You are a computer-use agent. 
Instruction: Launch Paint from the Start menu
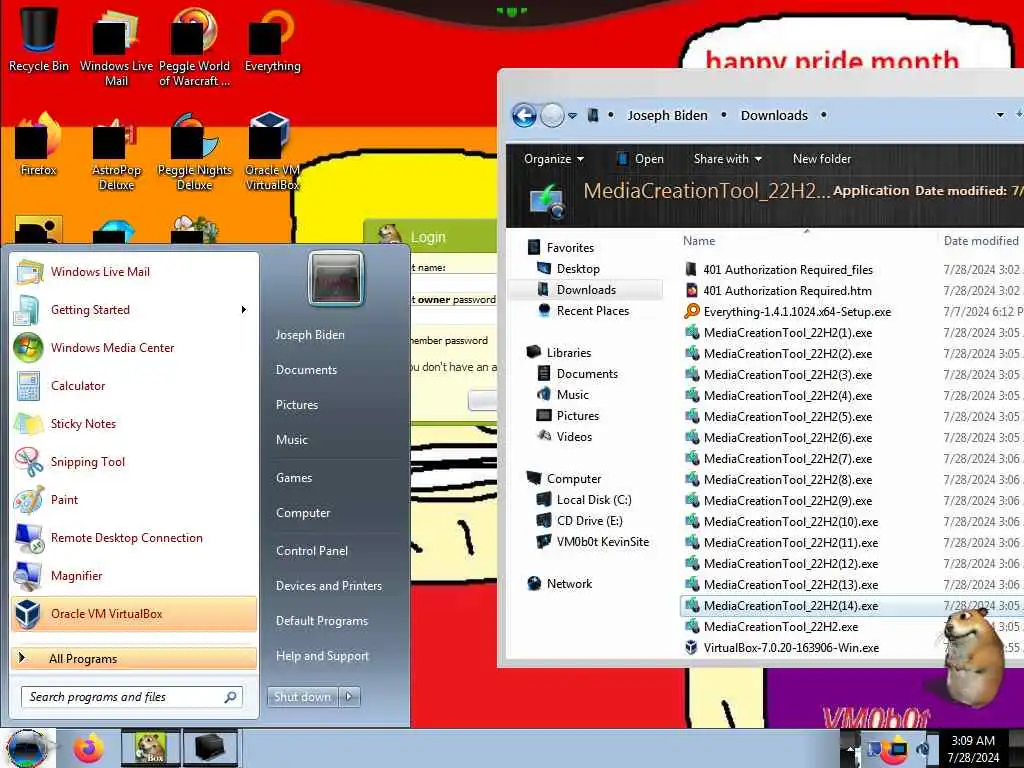click(x=134, y=500)
